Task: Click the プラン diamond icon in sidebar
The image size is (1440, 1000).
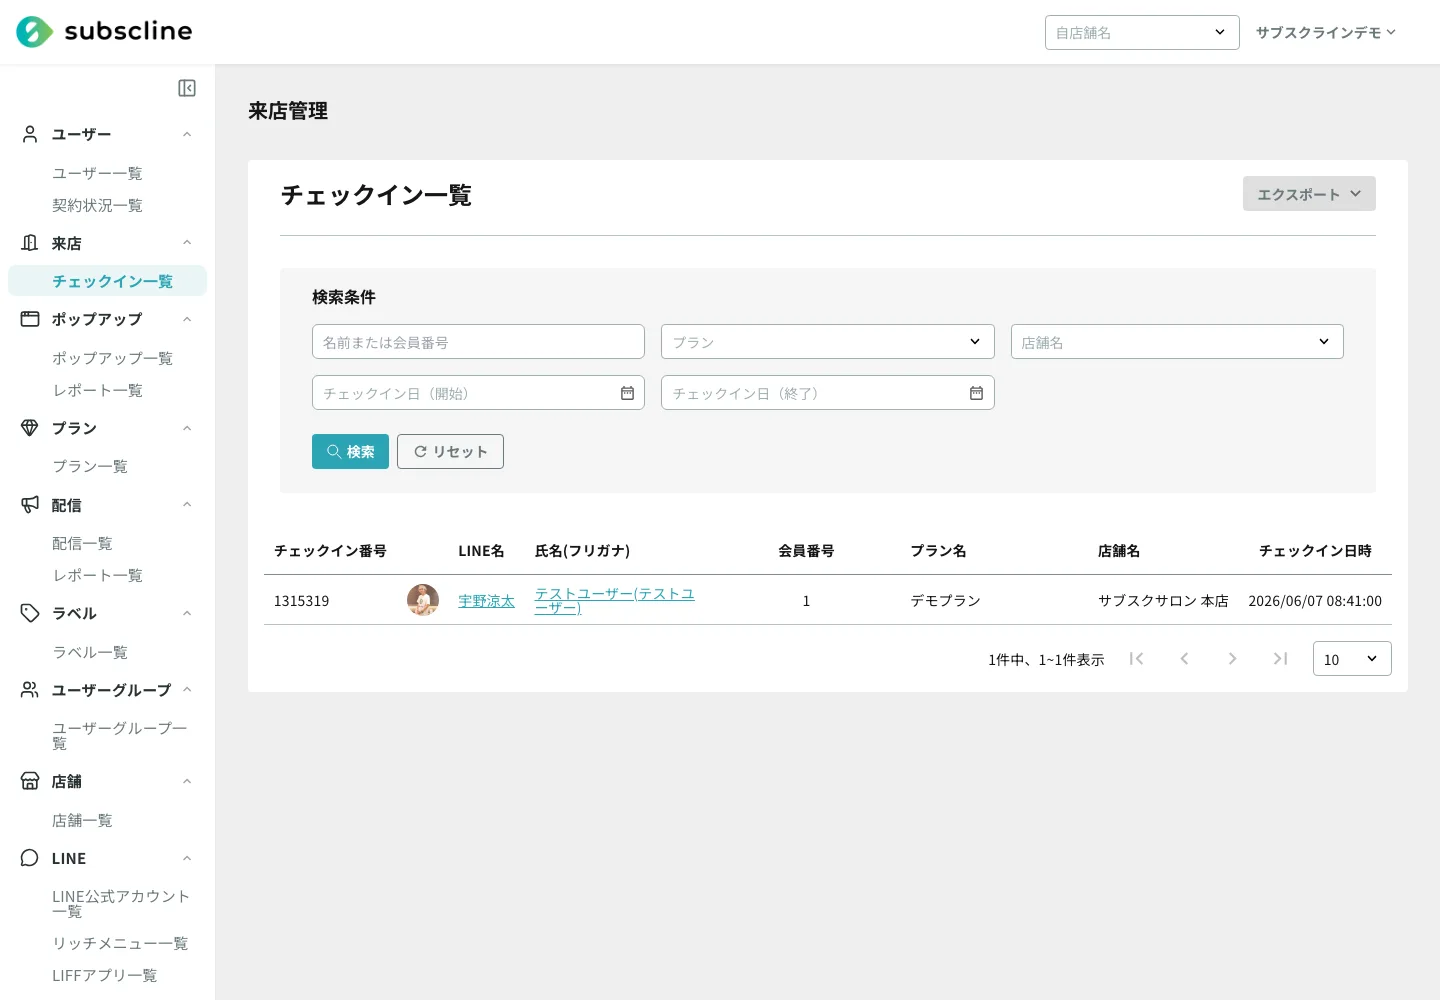Action: coord(30,428)
